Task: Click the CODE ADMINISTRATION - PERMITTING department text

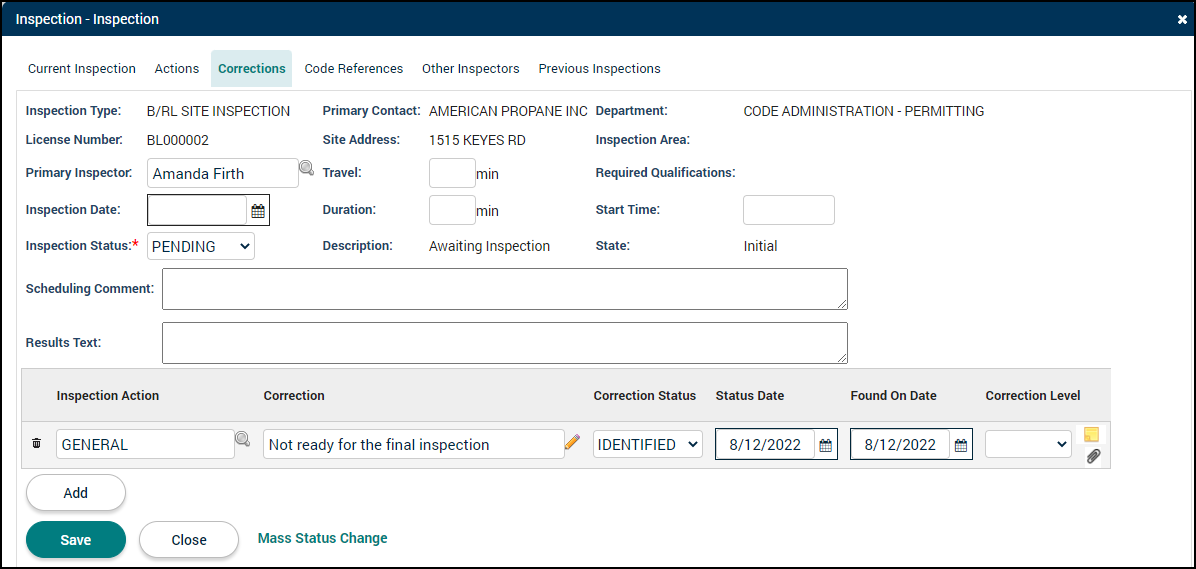Action: 863,111
